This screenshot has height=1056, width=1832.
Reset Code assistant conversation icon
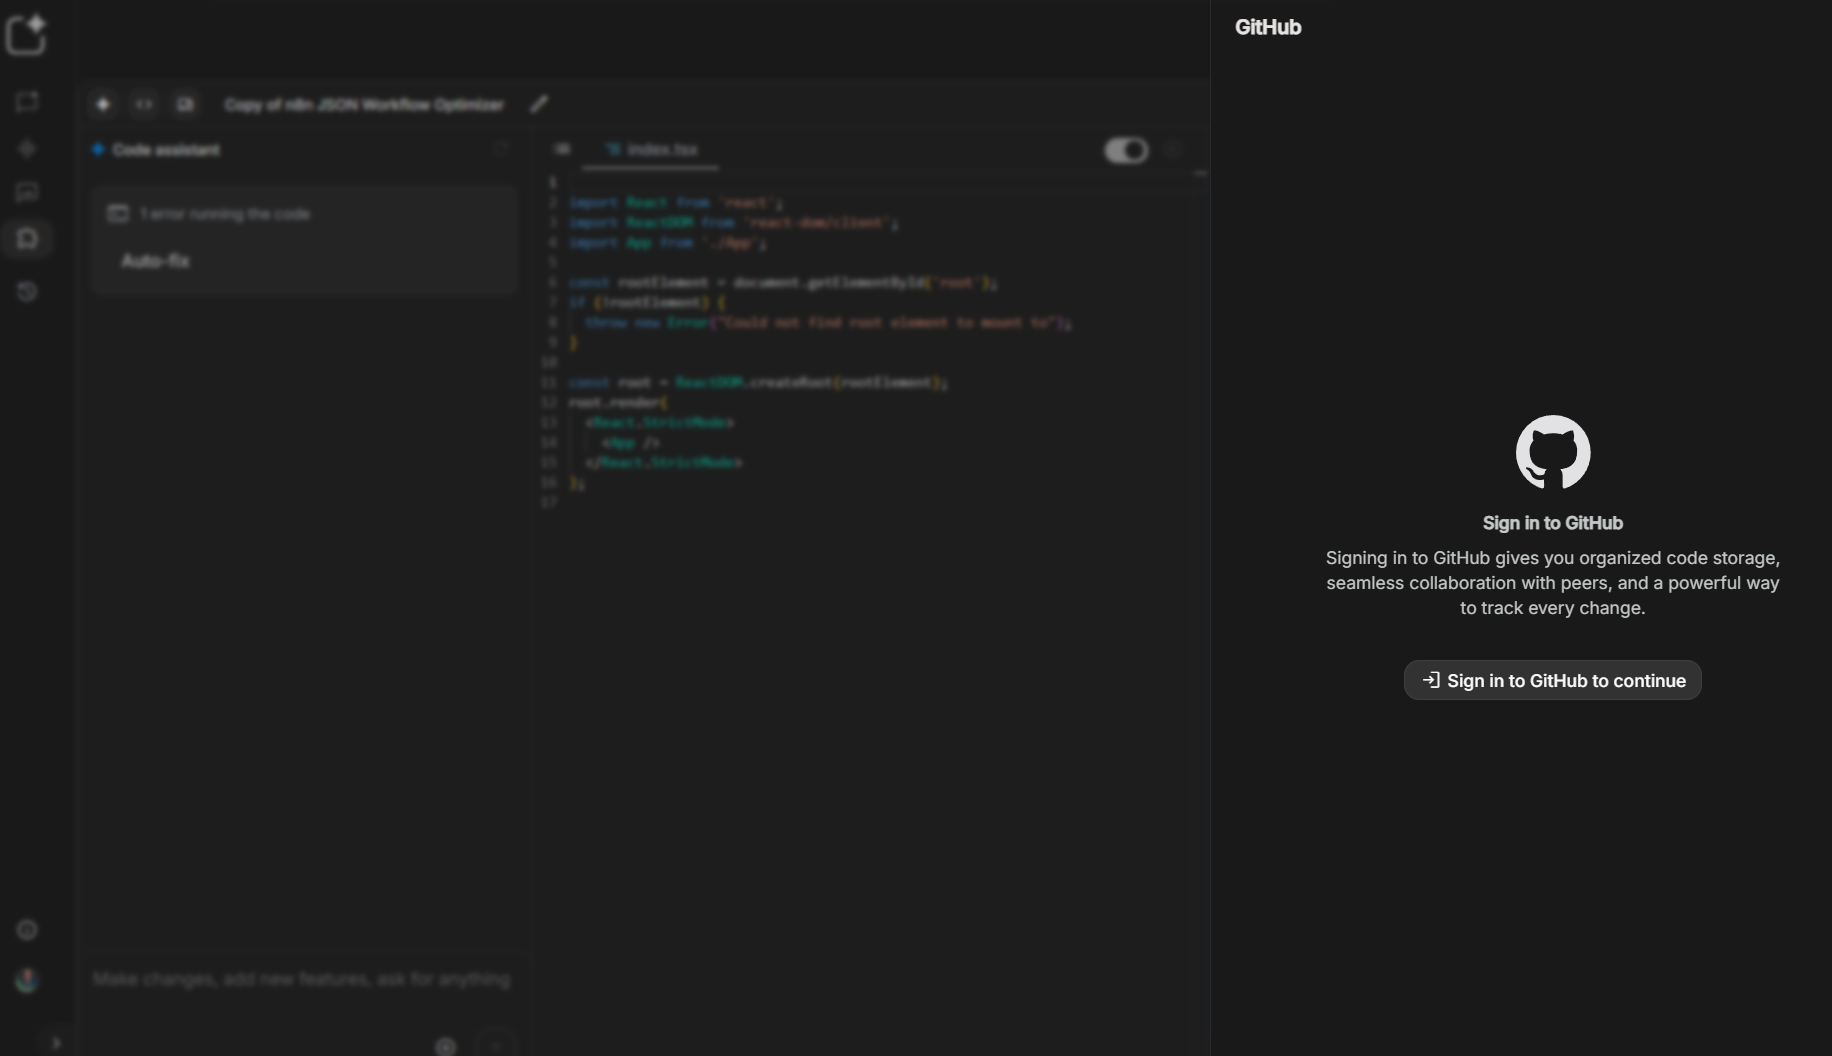[500, 150]
